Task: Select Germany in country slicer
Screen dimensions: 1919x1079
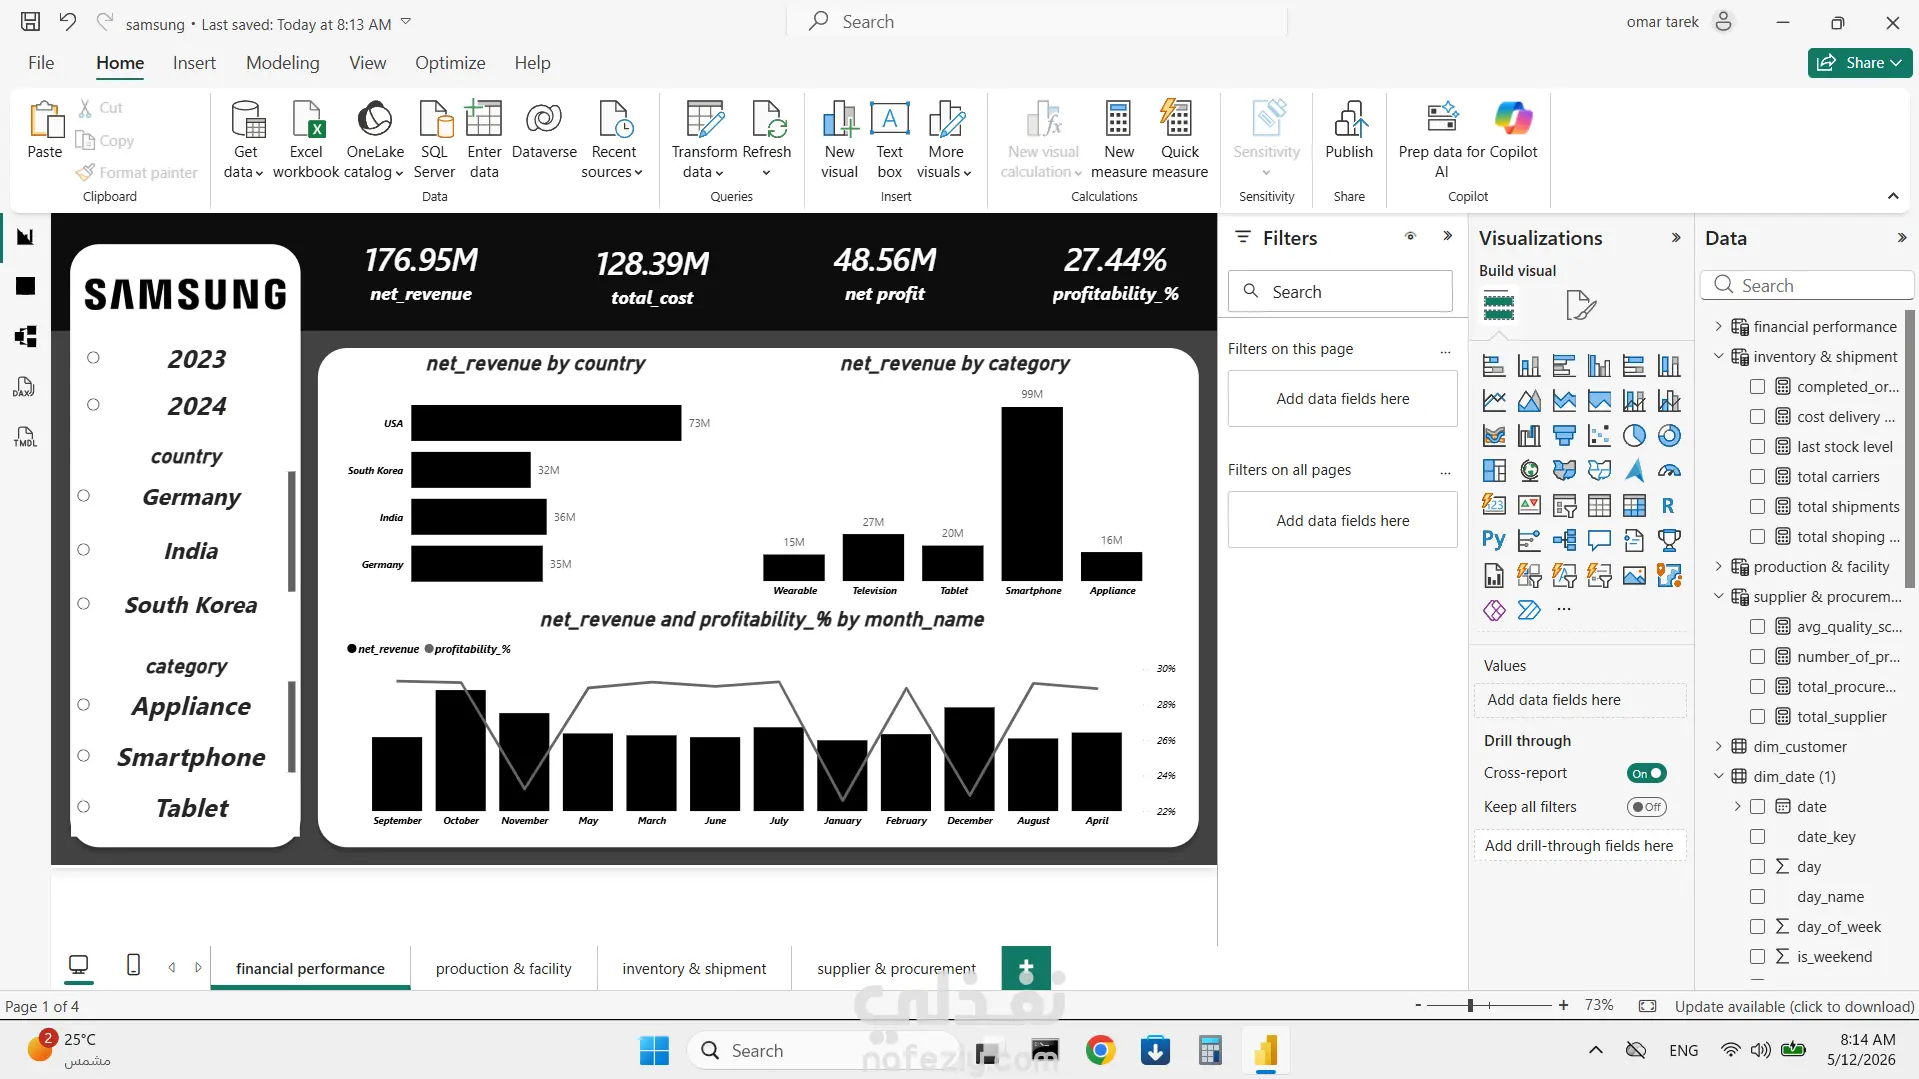Action: (x=84, y=496)
